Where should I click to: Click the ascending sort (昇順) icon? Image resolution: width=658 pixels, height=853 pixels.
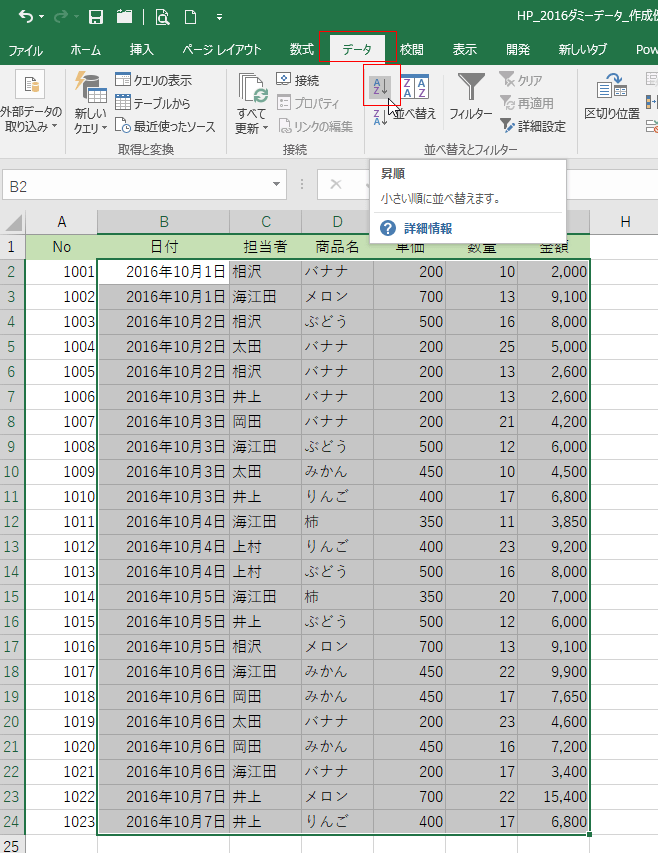380,88
